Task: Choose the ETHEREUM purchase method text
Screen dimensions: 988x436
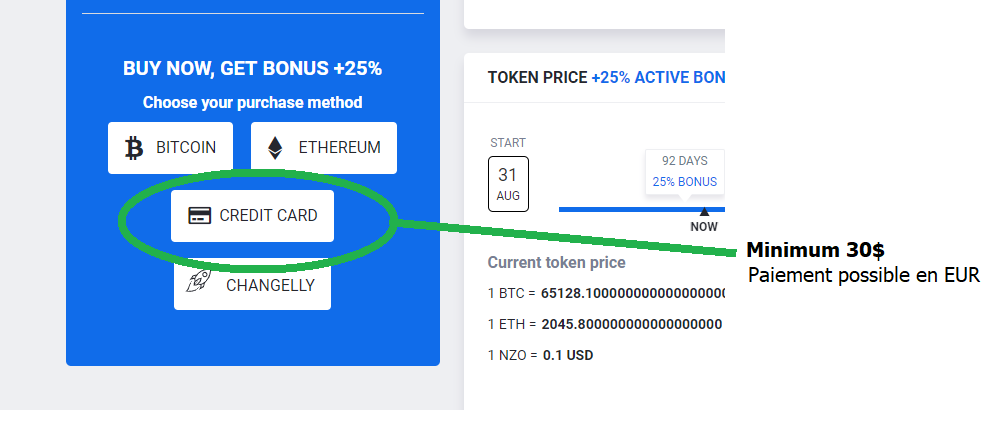Action: pyautogui.click(x=339, y=148)
